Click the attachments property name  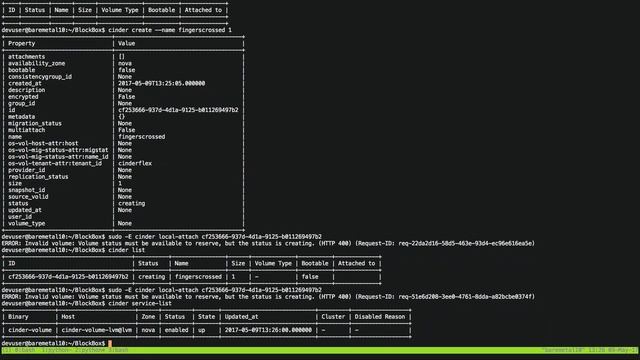tap(27, 57)
